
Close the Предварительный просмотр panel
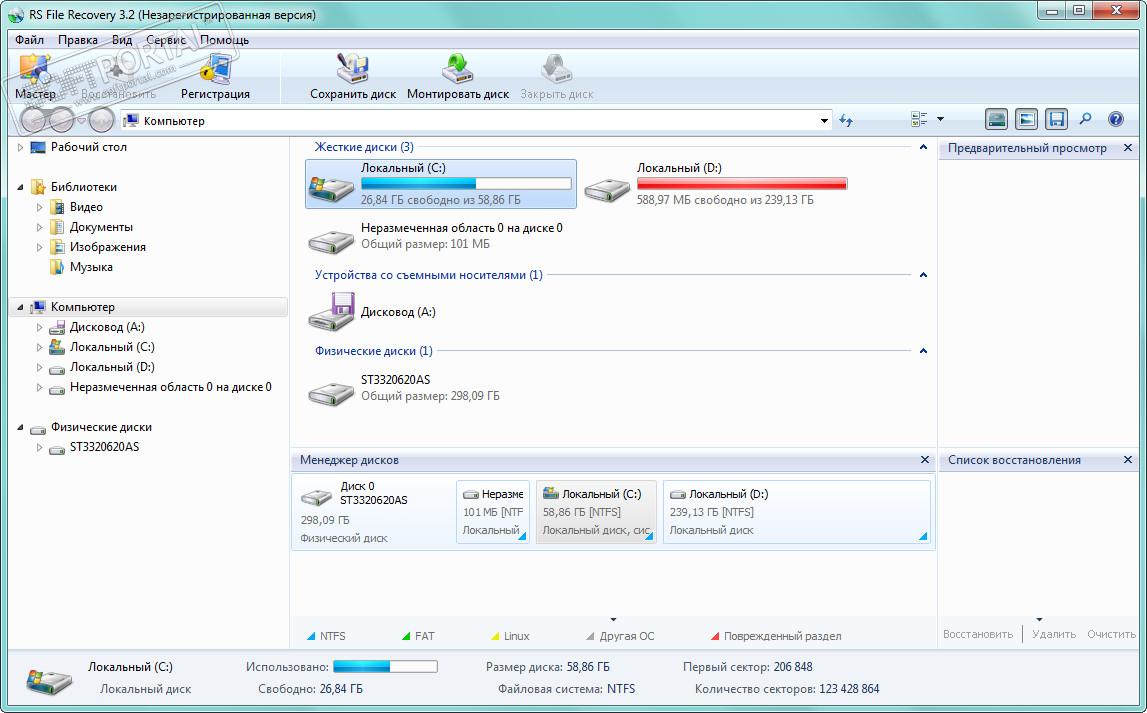pyautogui.click(x=1127, y=148)
